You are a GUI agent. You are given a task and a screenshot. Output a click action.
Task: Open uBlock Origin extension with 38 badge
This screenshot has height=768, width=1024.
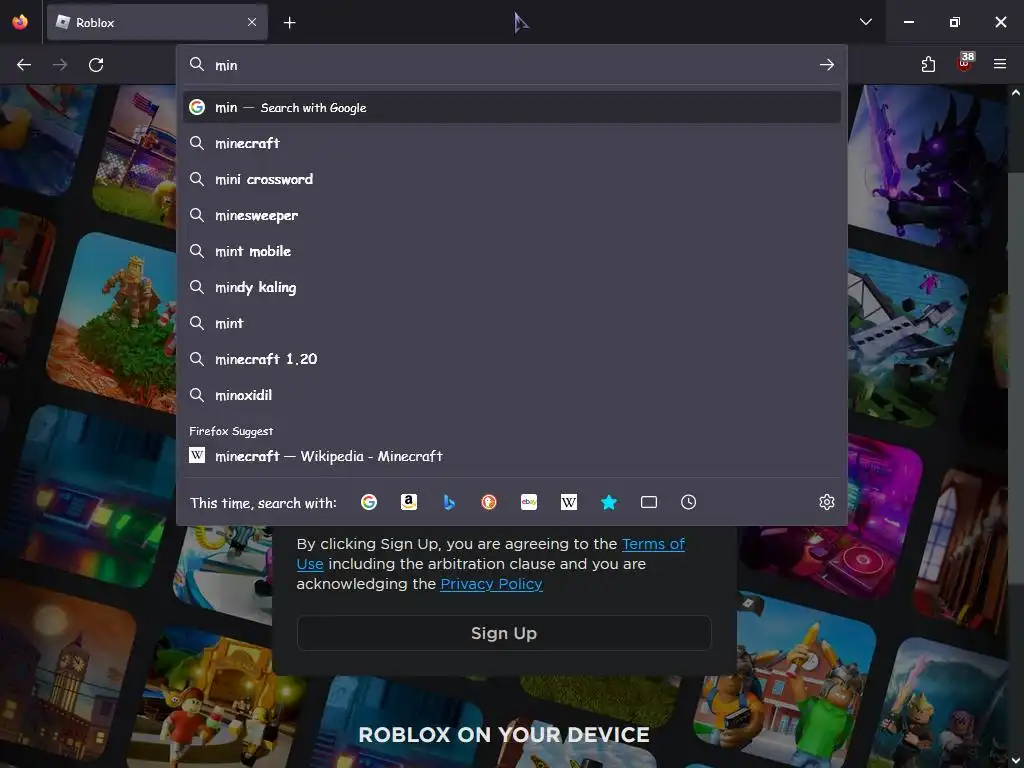point(964,63)
